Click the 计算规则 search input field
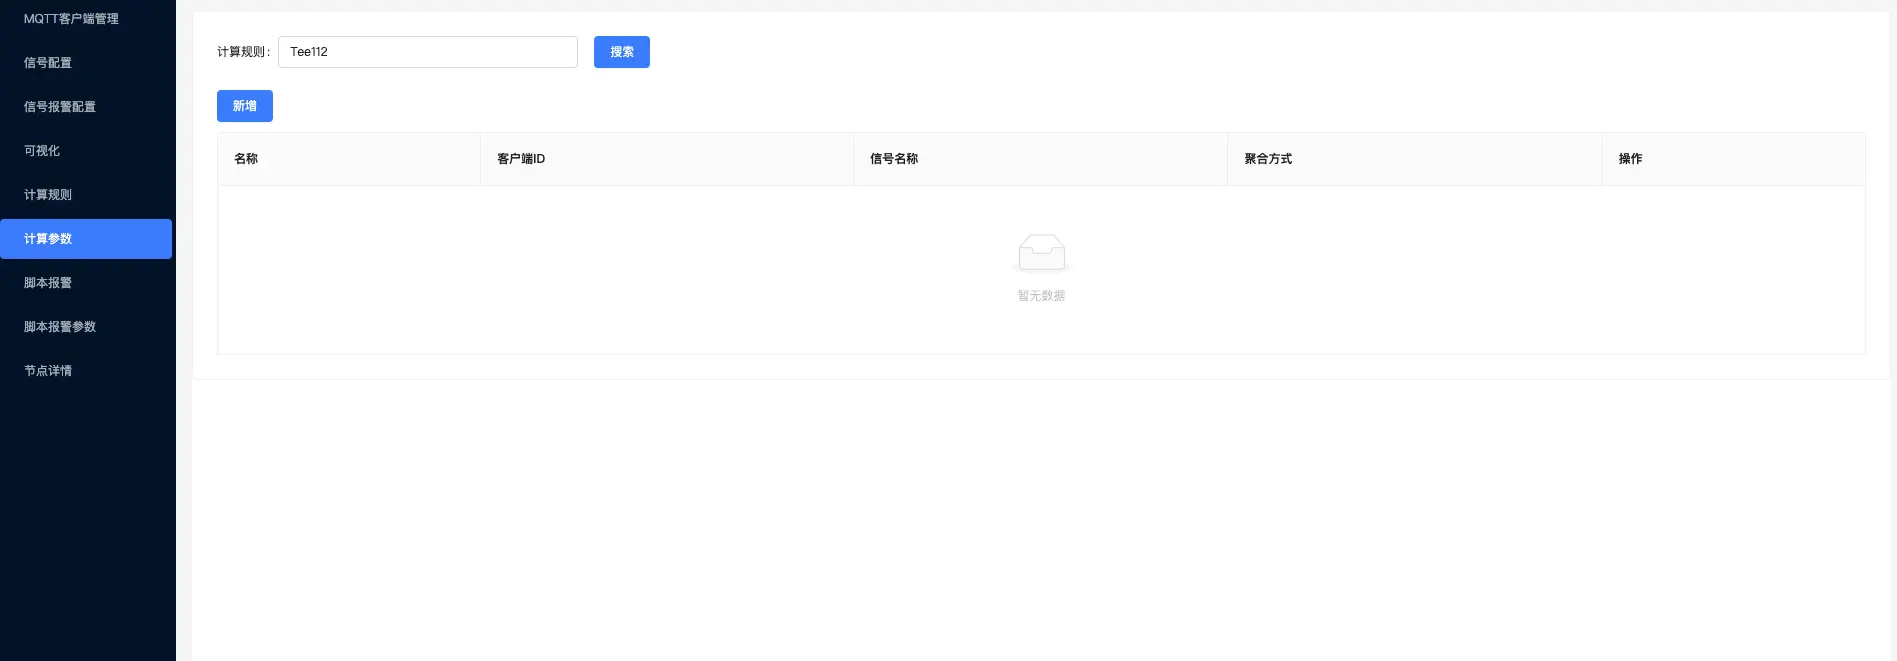The image size is (1897, 661). (428, 52)
